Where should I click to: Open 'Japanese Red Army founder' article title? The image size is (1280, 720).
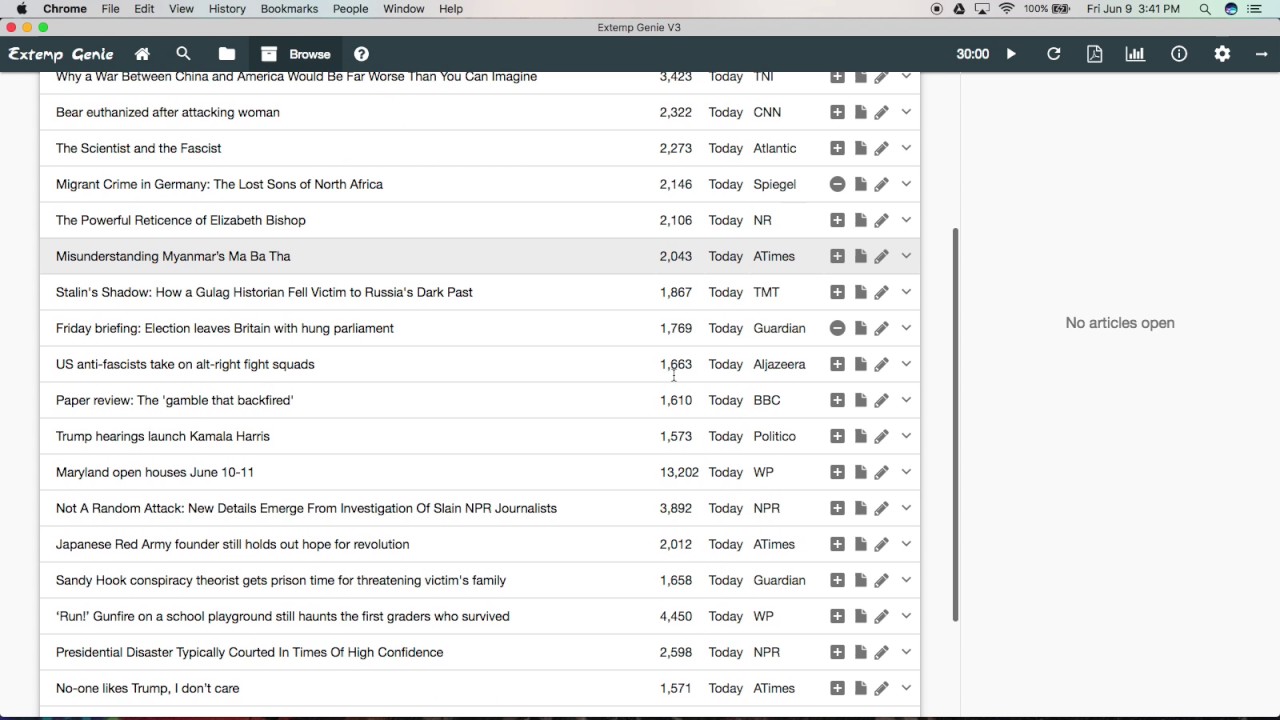coord(232,544)
